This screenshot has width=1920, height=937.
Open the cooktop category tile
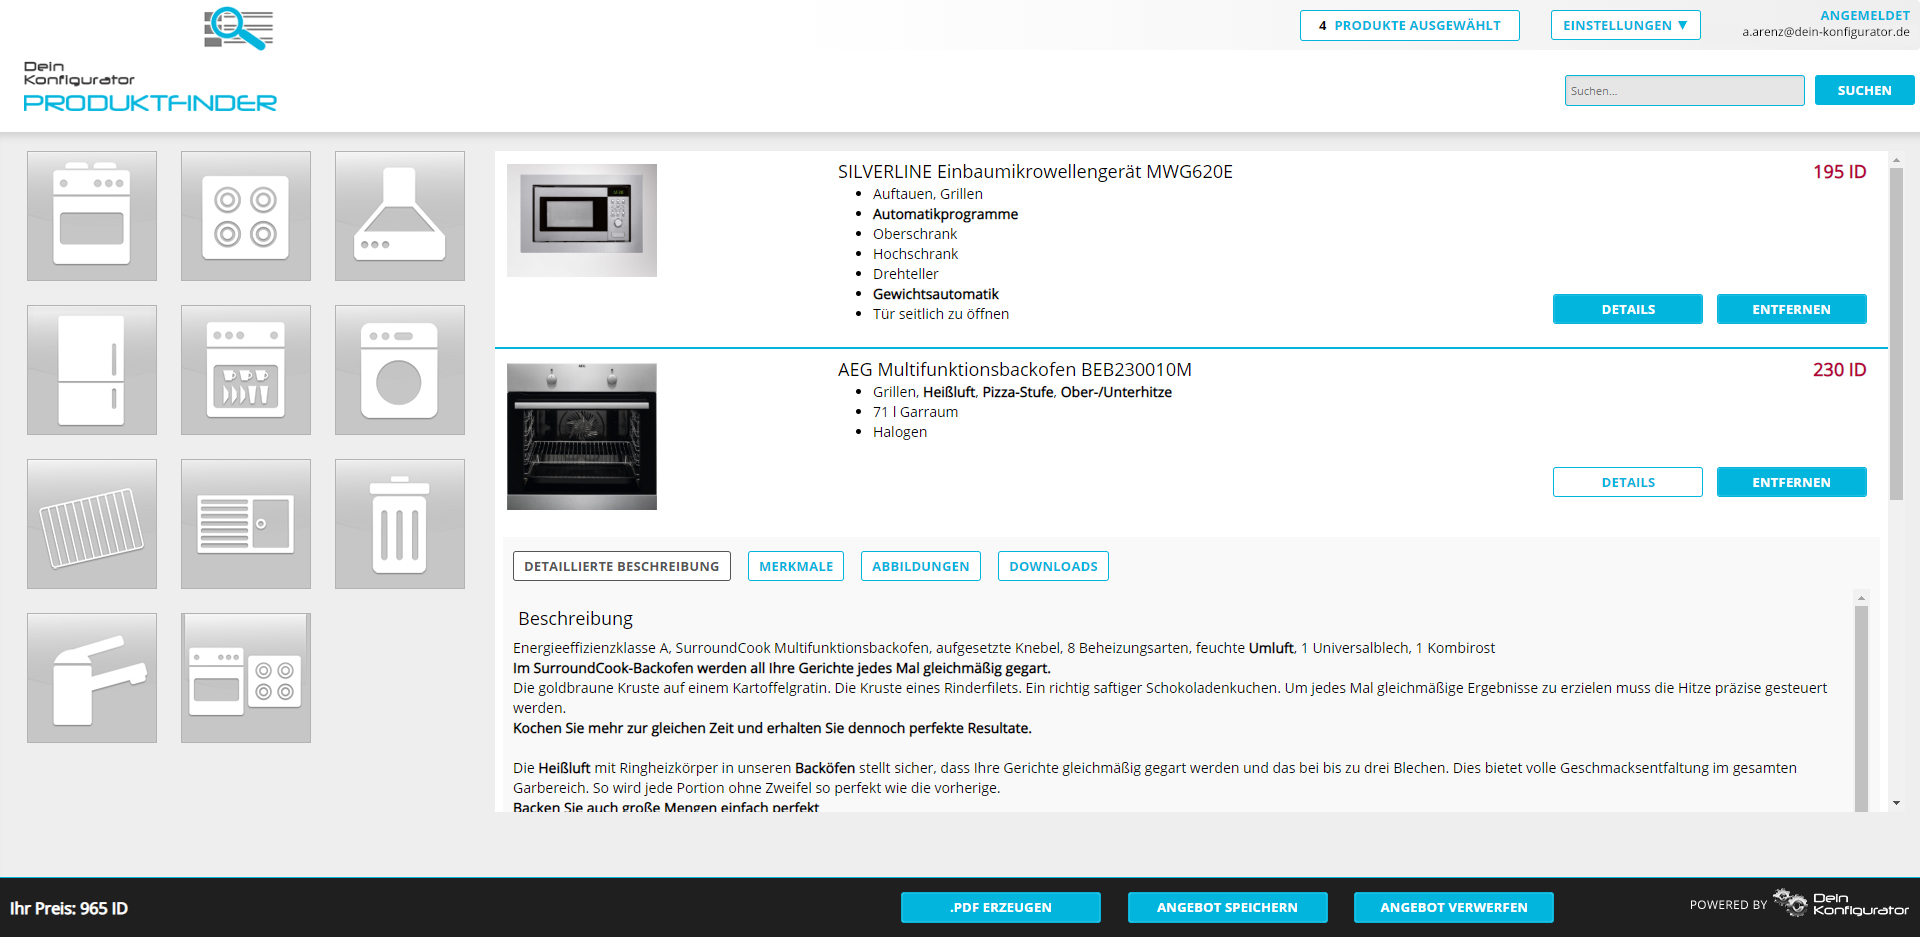tap(246, 216)
